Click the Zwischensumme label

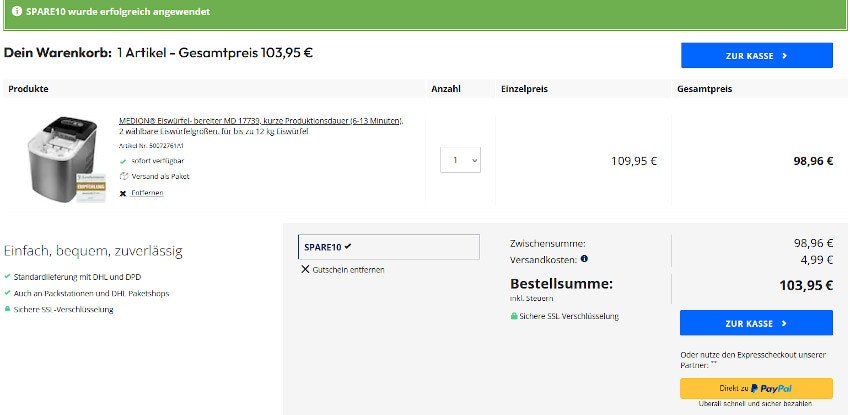coord(548,244)
